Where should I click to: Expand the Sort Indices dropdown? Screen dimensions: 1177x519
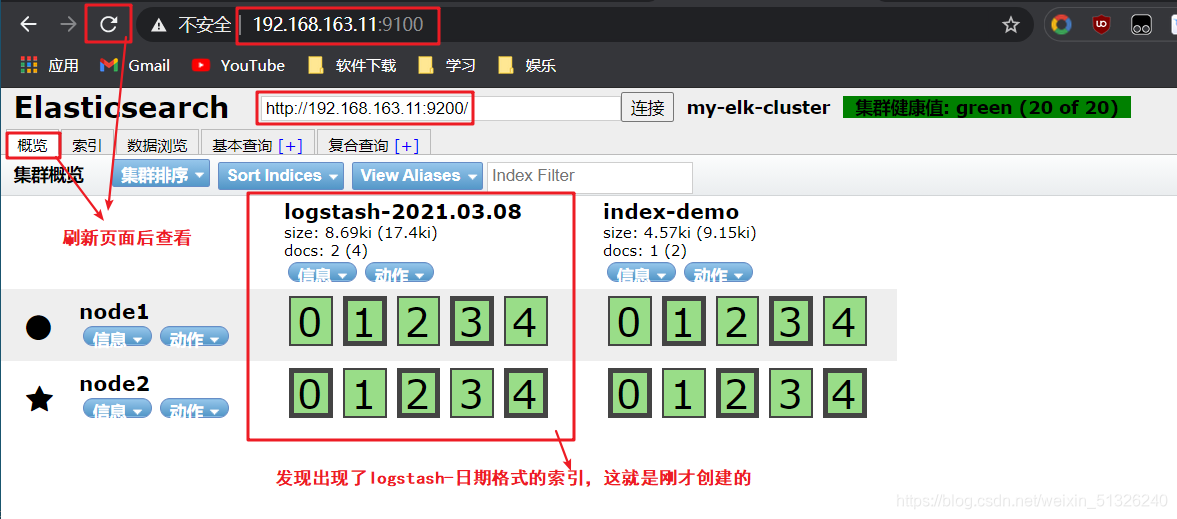coord(281,176)
